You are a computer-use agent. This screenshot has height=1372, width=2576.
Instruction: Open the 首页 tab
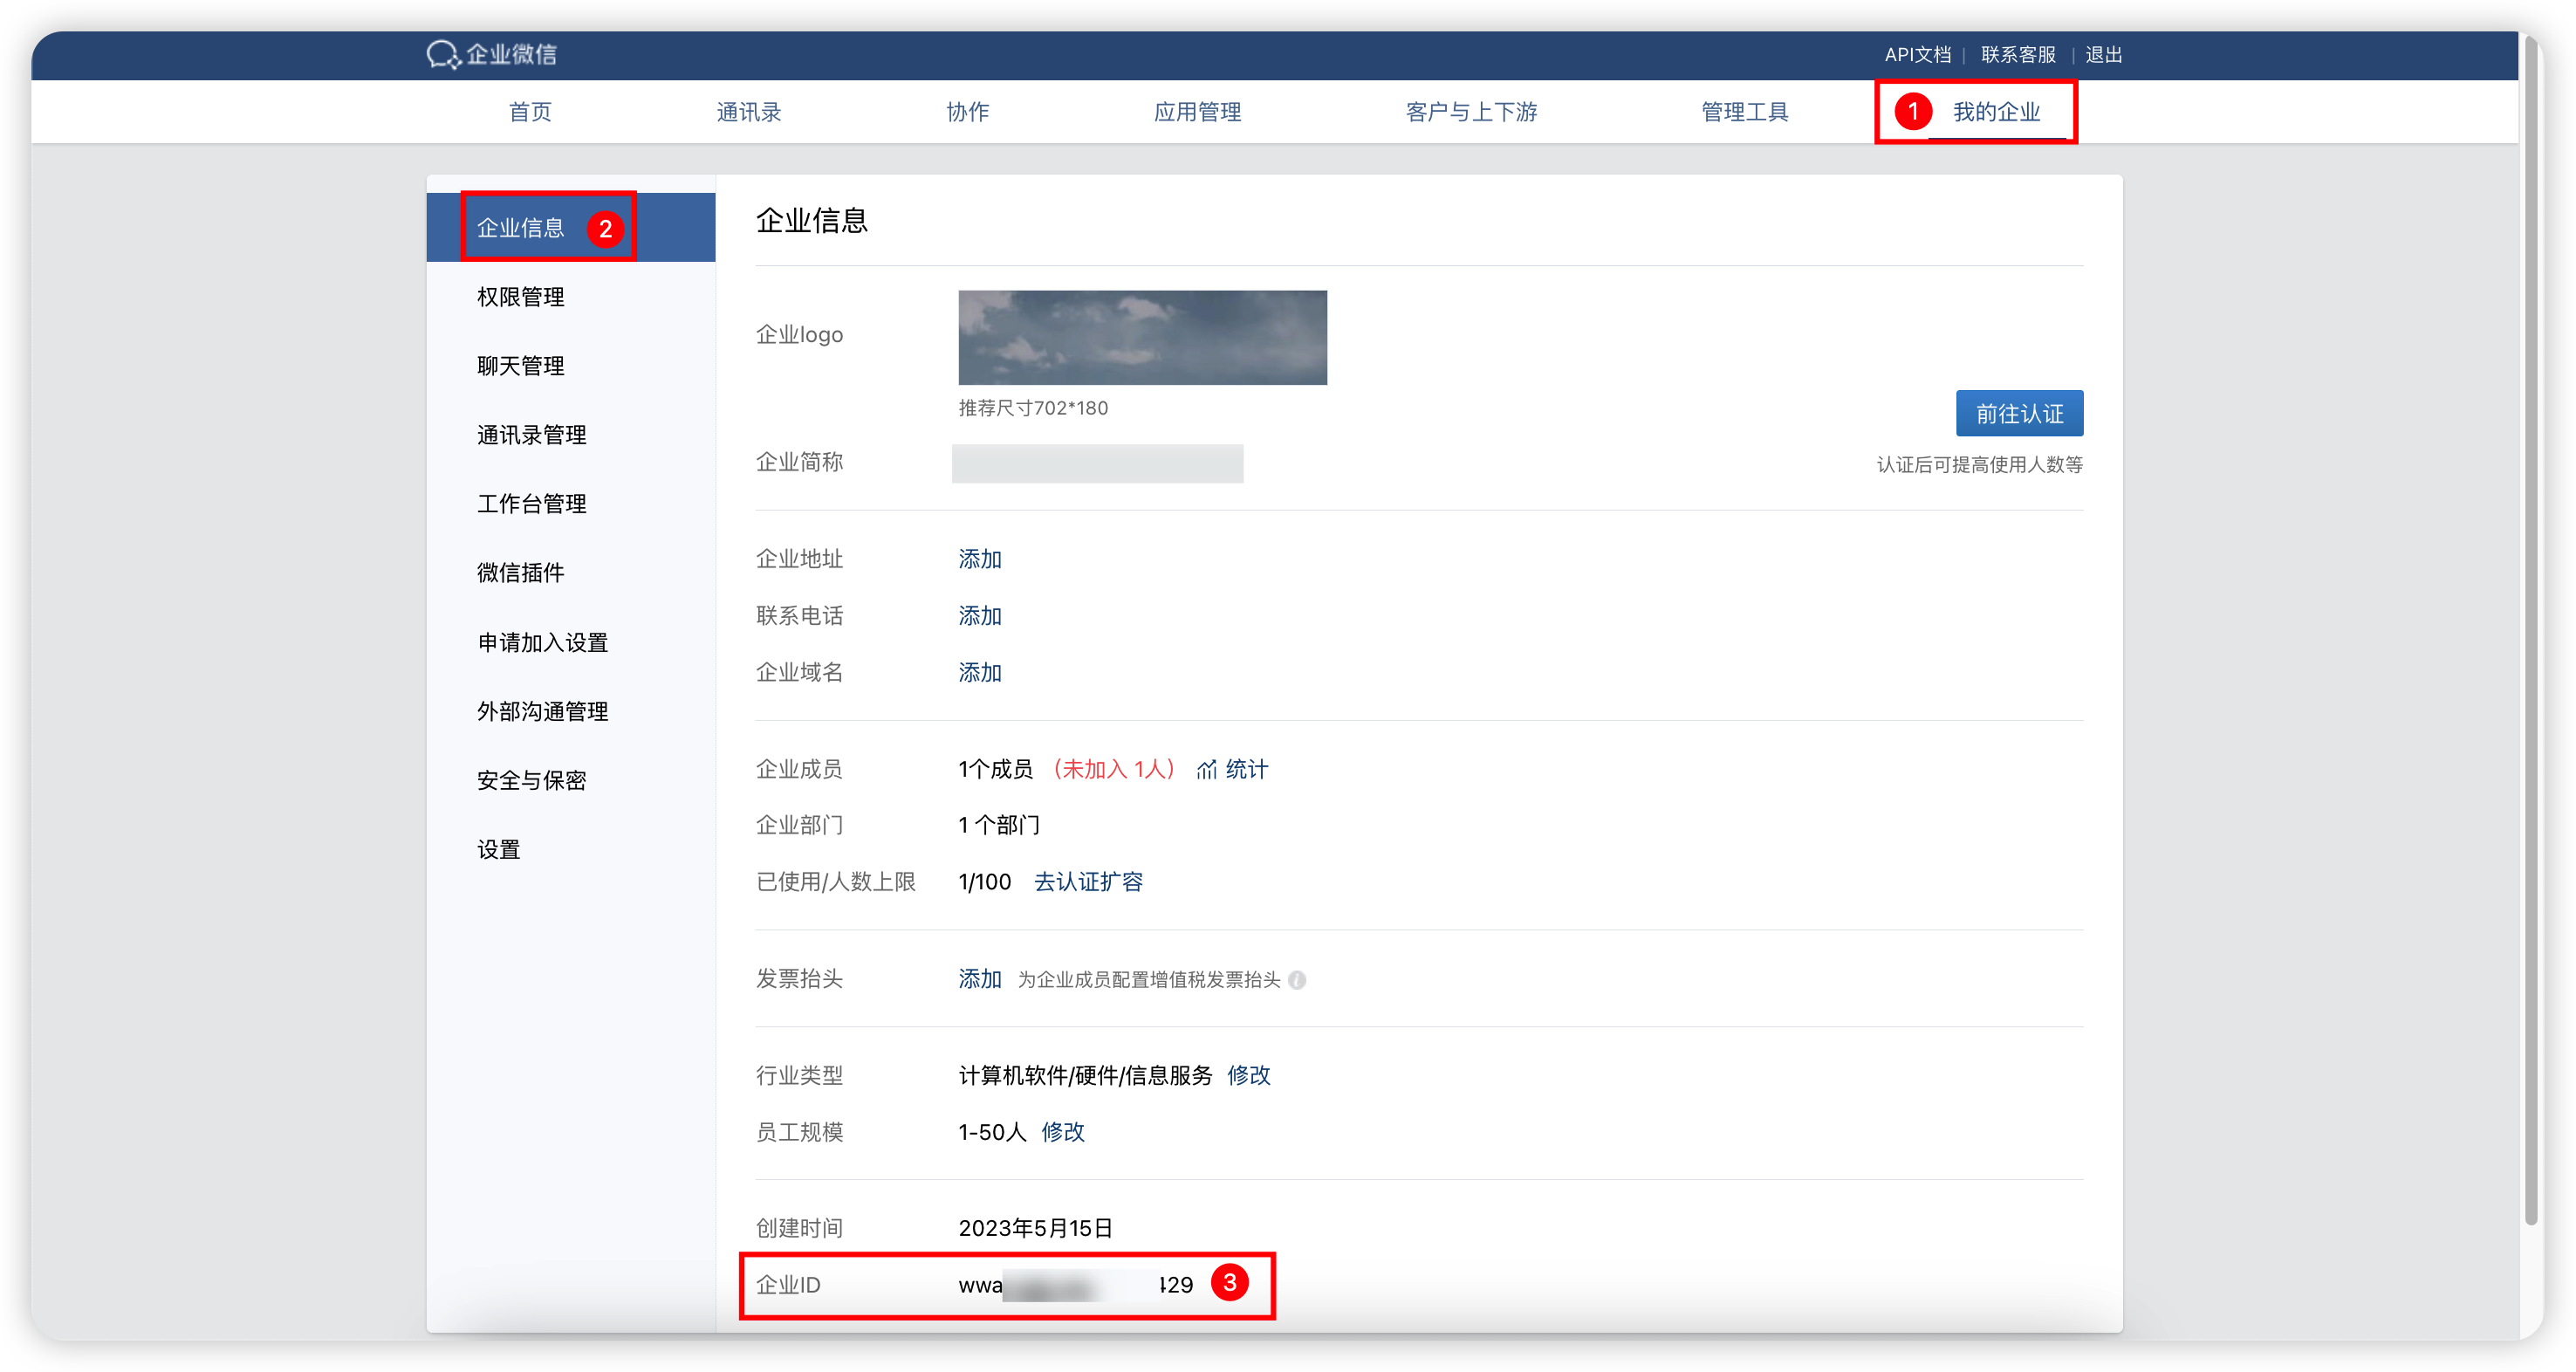coord(530,112)
